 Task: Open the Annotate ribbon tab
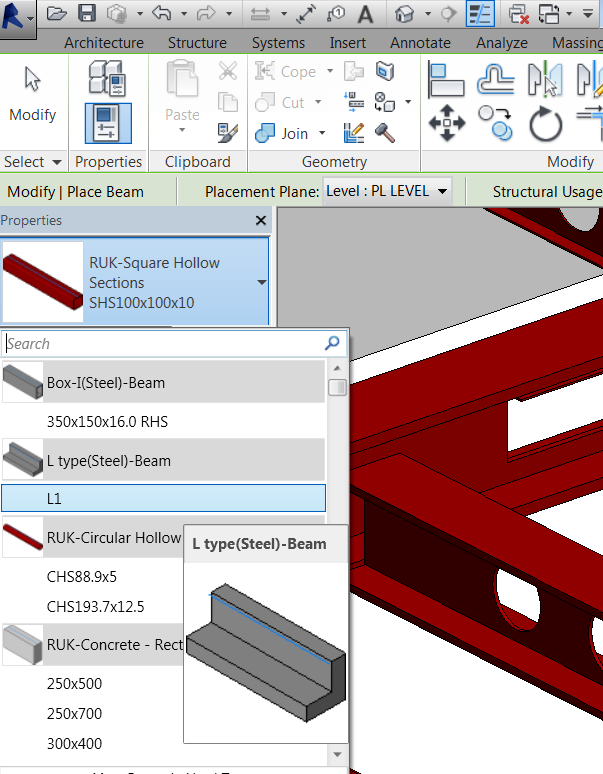pos(420,42)
